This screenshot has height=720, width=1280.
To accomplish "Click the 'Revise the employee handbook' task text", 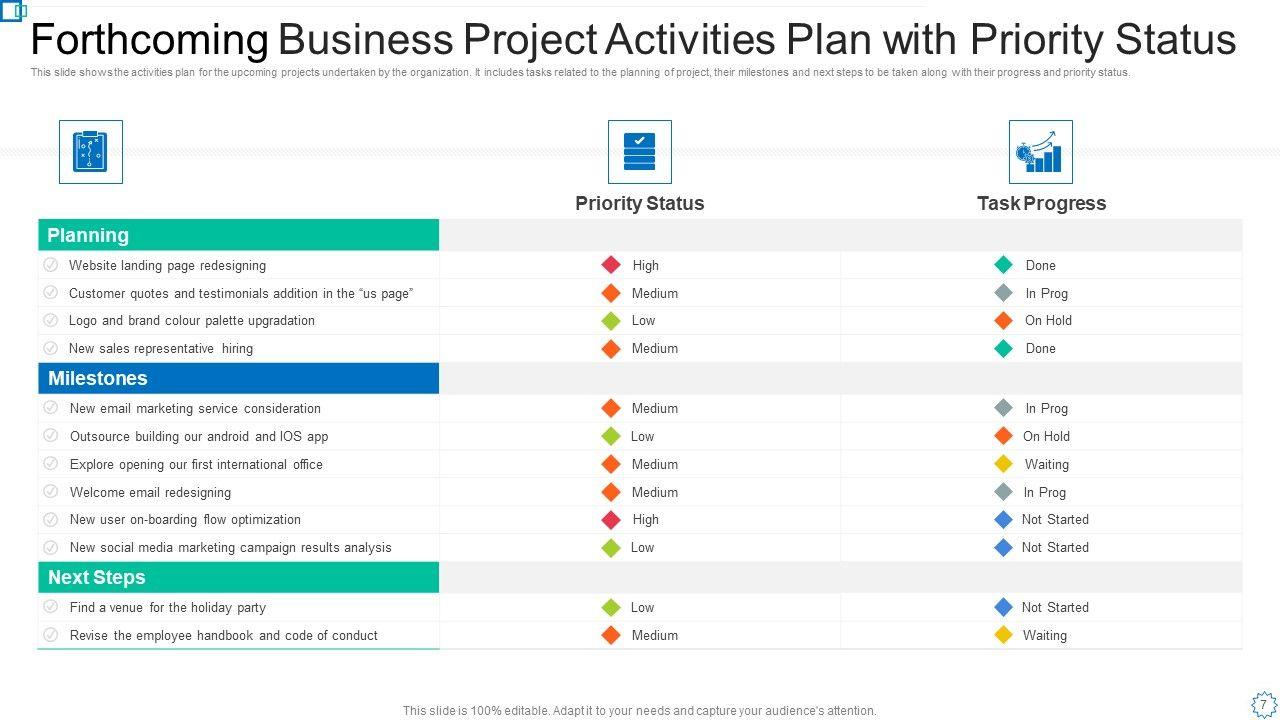I will point(224,635).
